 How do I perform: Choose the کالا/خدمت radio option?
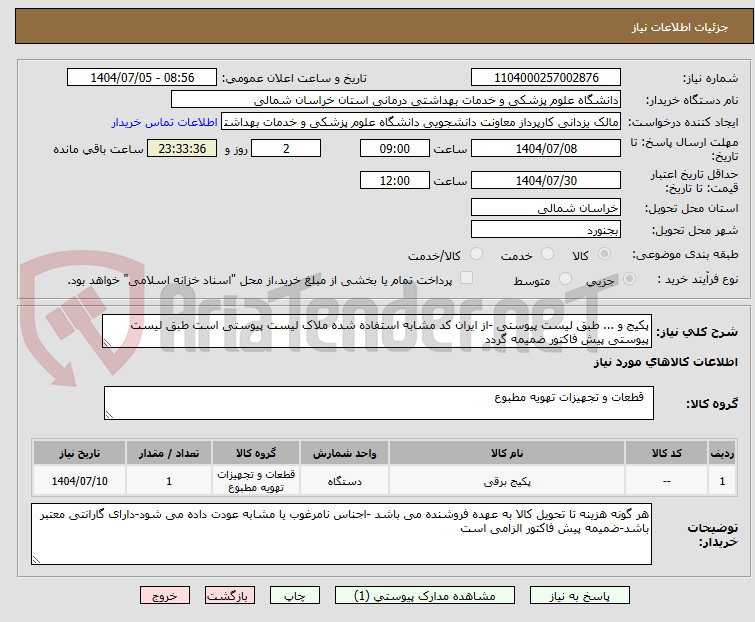pyautogui.click(x=465, y=255)
